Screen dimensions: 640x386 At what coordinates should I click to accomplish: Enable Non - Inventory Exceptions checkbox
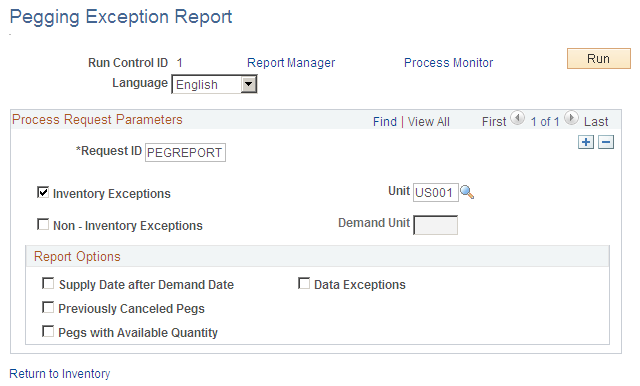[43, 224]
